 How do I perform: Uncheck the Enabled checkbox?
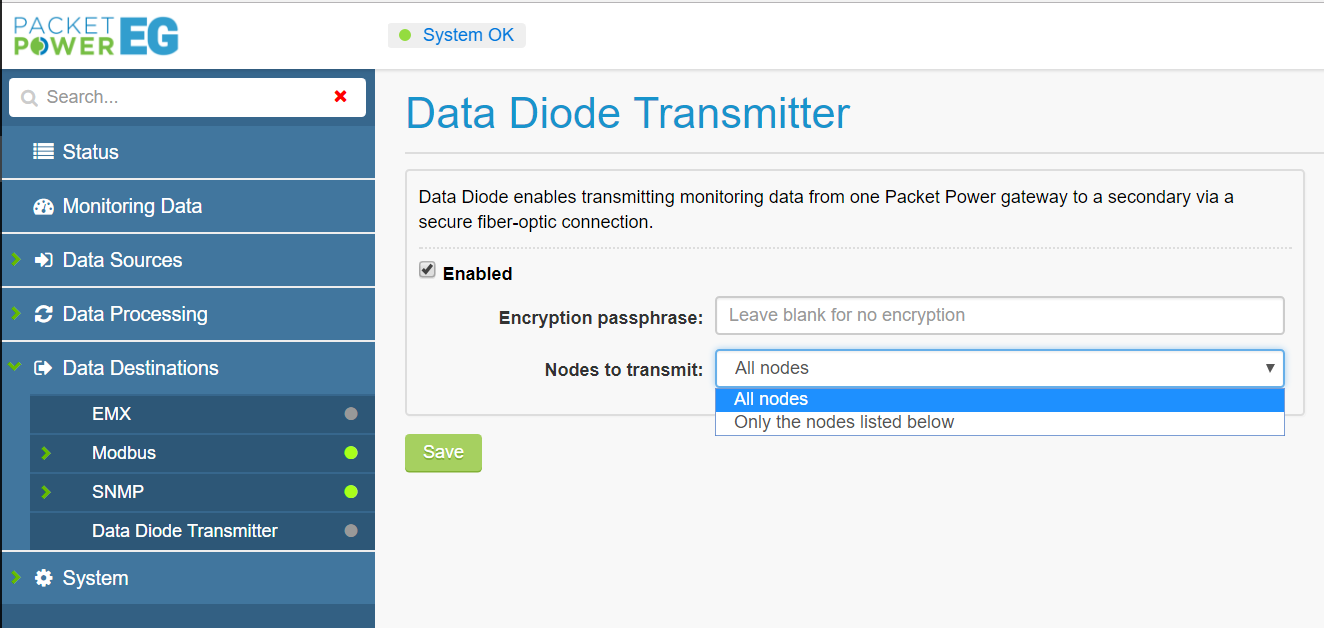click(427, 270)
